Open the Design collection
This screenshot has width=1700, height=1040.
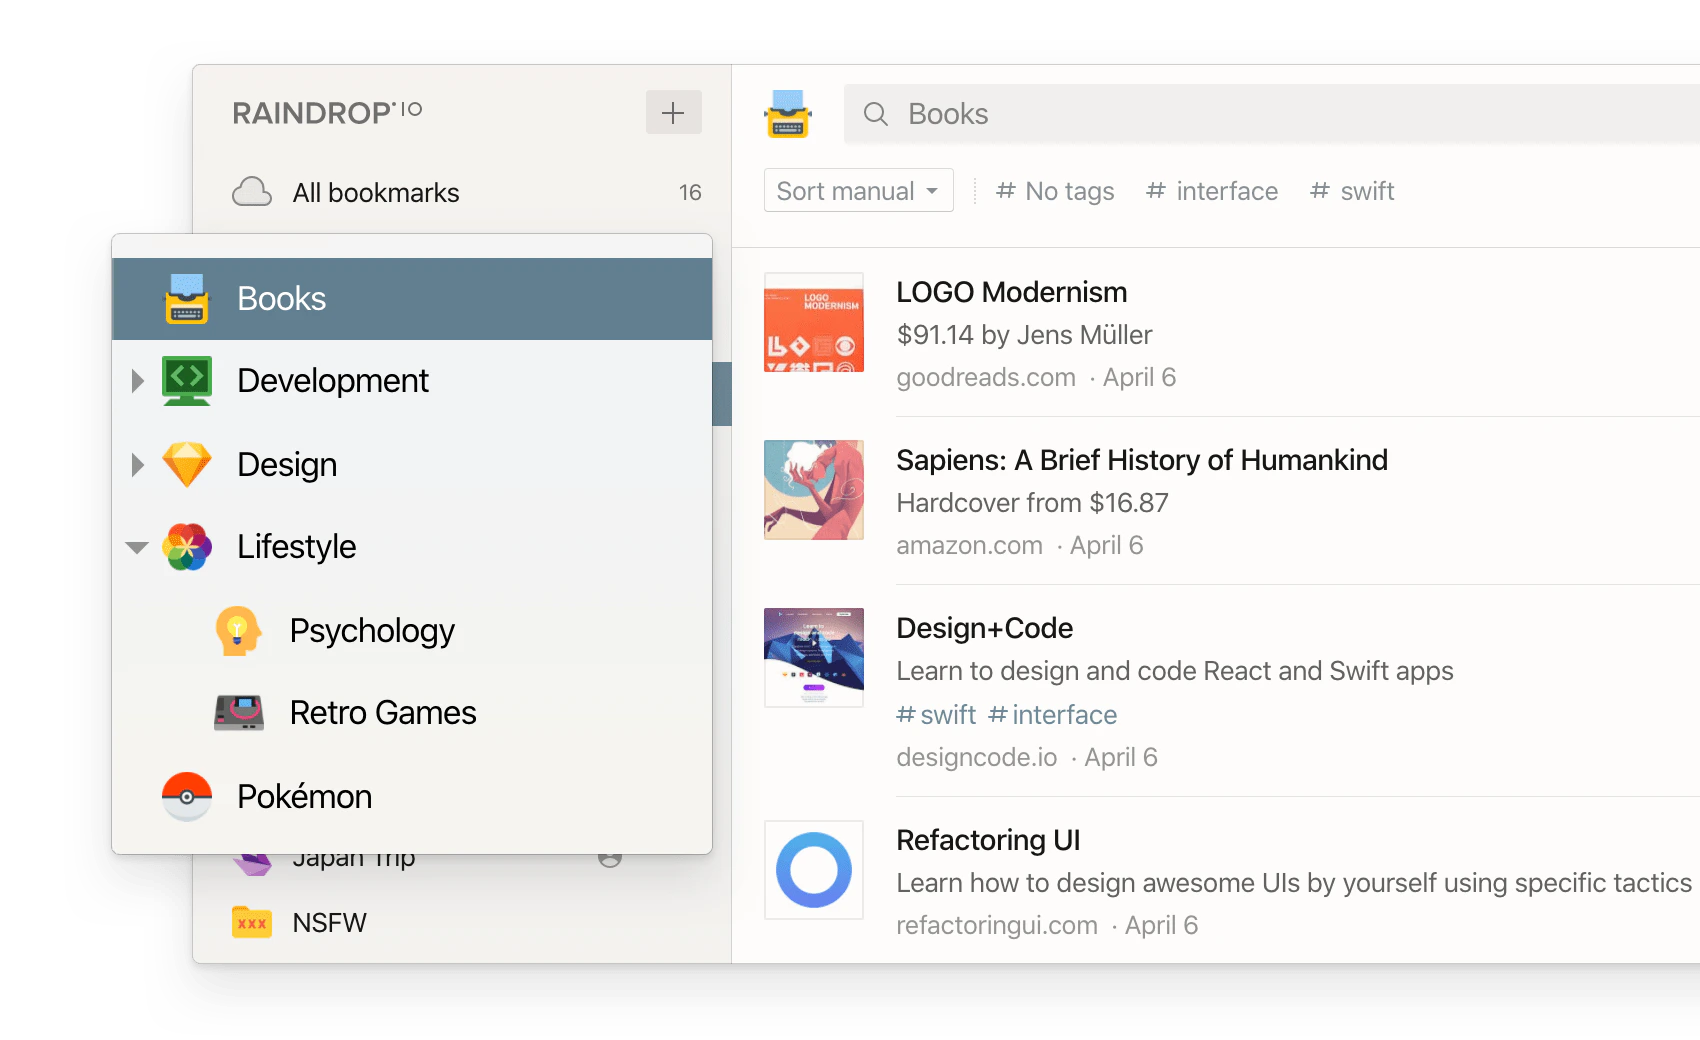pos(412,465)
